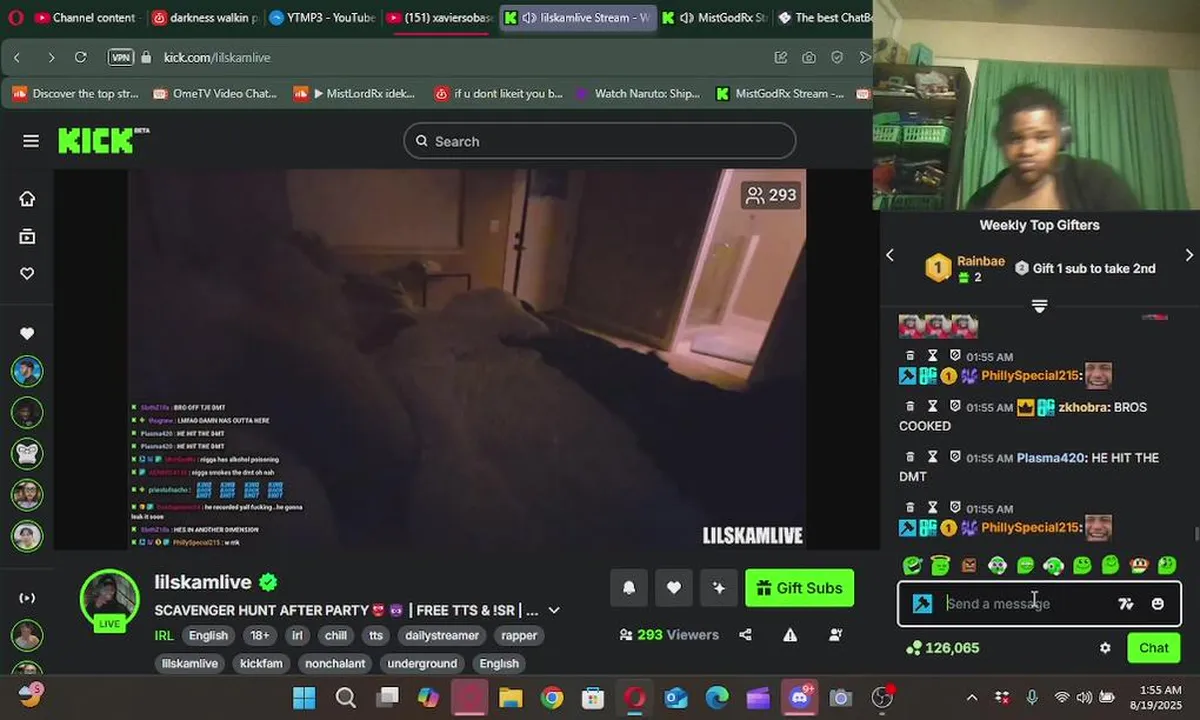Click the moderator hammer badge in message box
The image size is (1200, 720).
[923, 604]
